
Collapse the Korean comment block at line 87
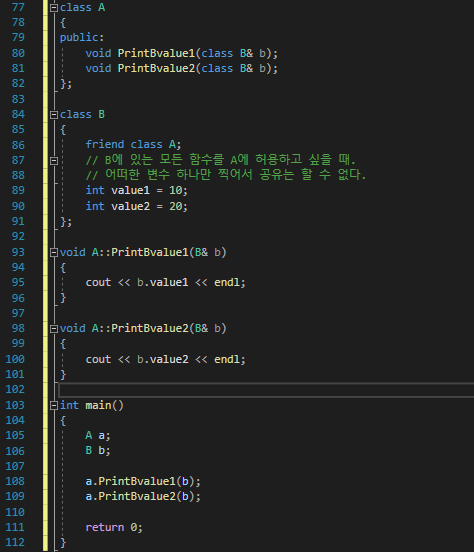click(x=54, y=161)
